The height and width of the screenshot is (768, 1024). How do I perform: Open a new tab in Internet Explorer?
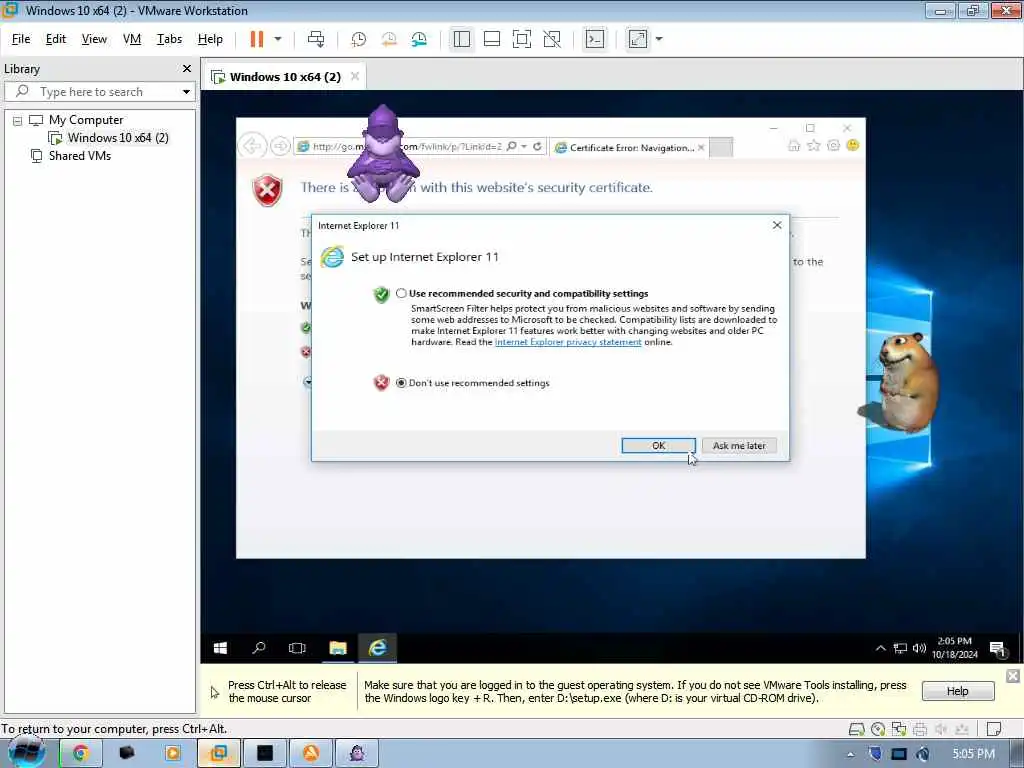point(720,148)
